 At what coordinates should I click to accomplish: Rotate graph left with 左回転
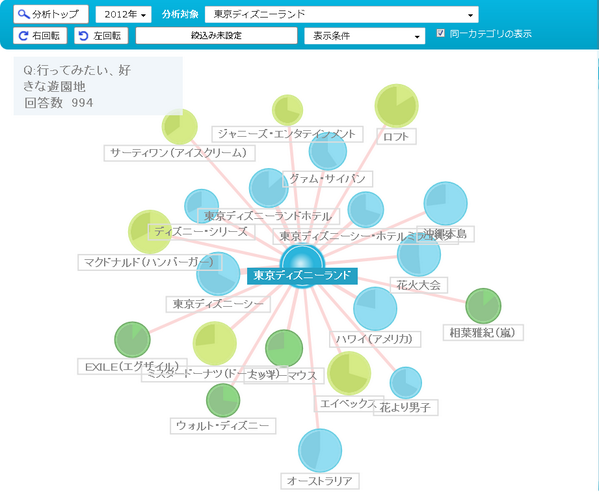(x=101, y=36)
